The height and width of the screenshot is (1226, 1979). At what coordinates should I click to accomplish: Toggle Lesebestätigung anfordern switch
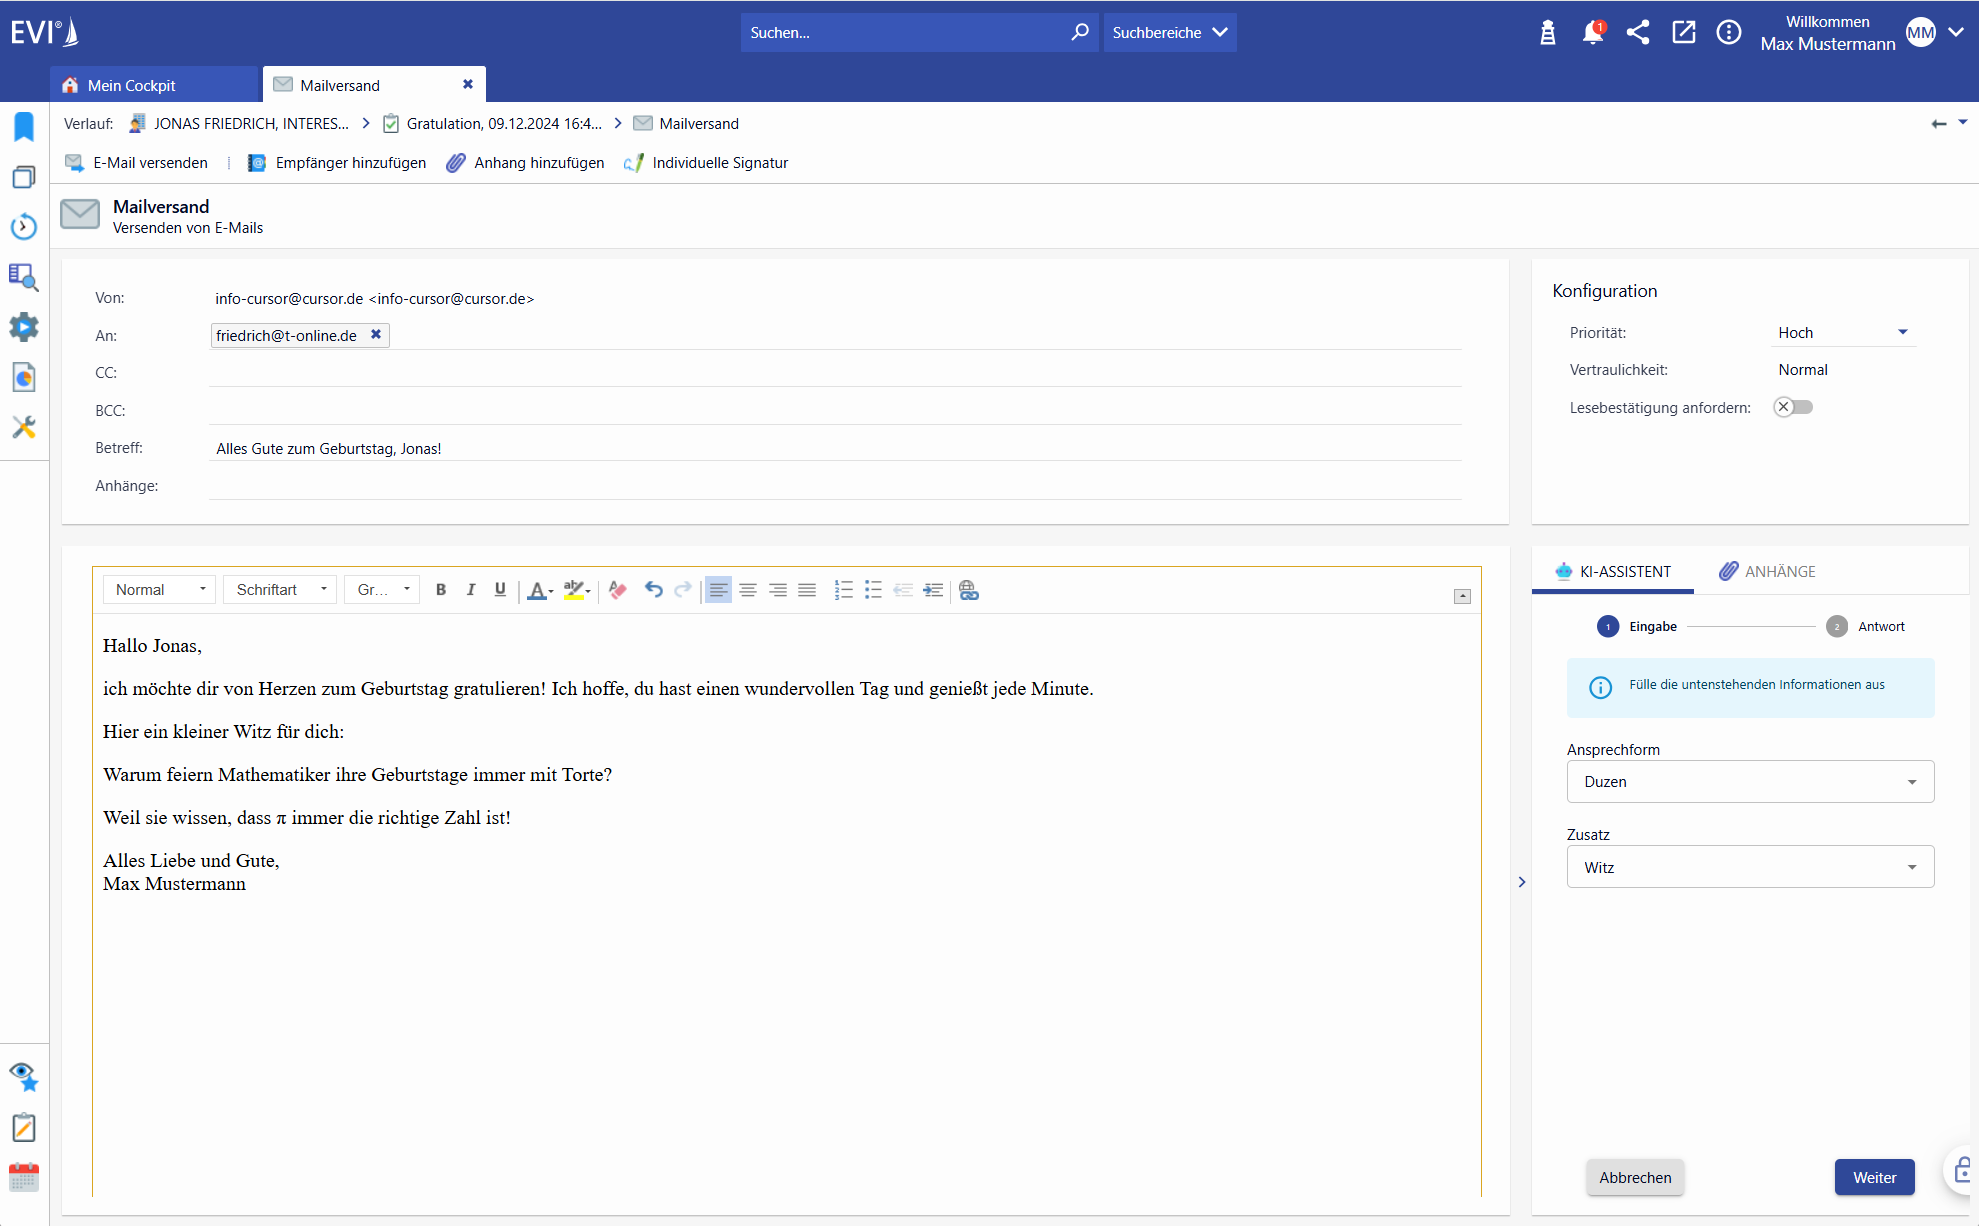click(1793, 407)
